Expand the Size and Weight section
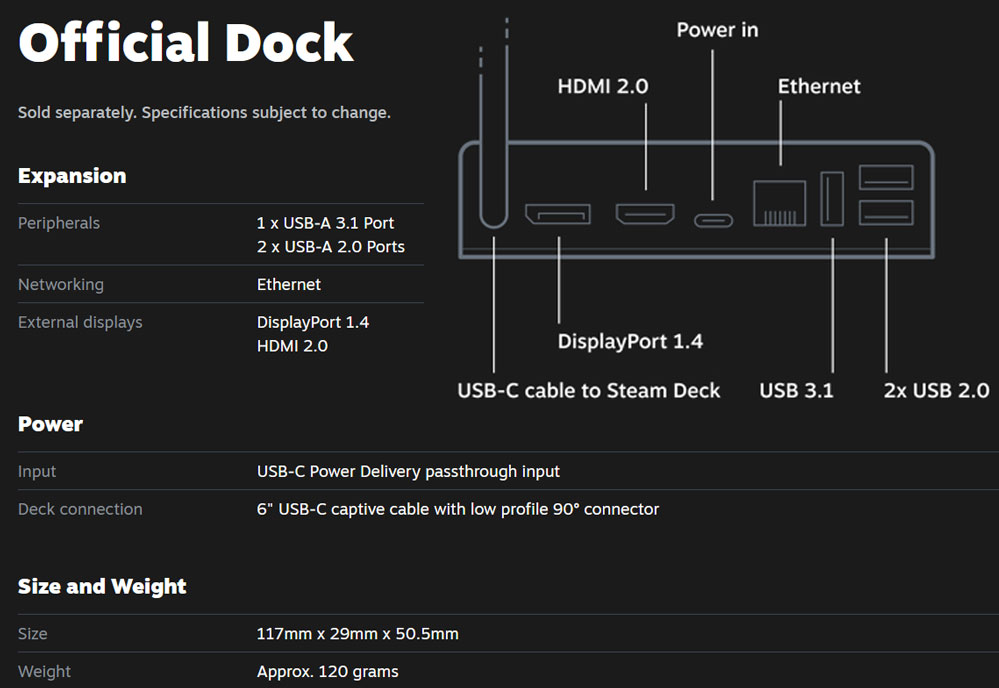 pos(101,587)
